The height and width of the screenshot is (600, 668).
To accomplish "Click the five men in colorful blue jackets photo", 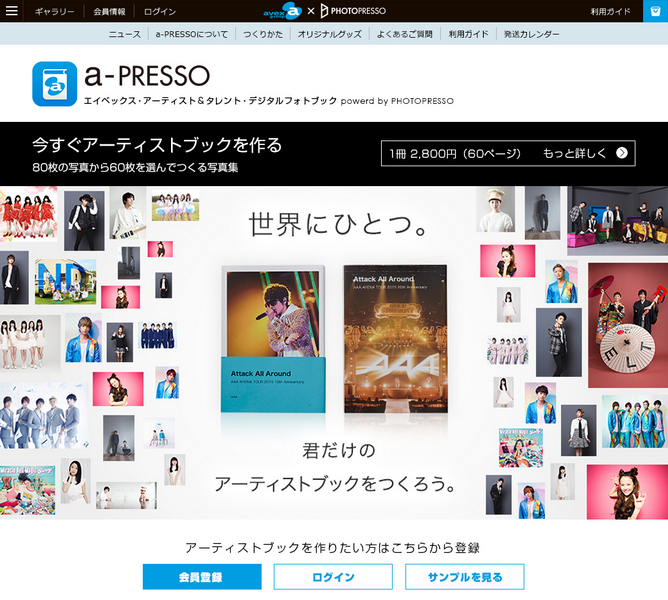I will pyautogui.click(x=635, y=421).
